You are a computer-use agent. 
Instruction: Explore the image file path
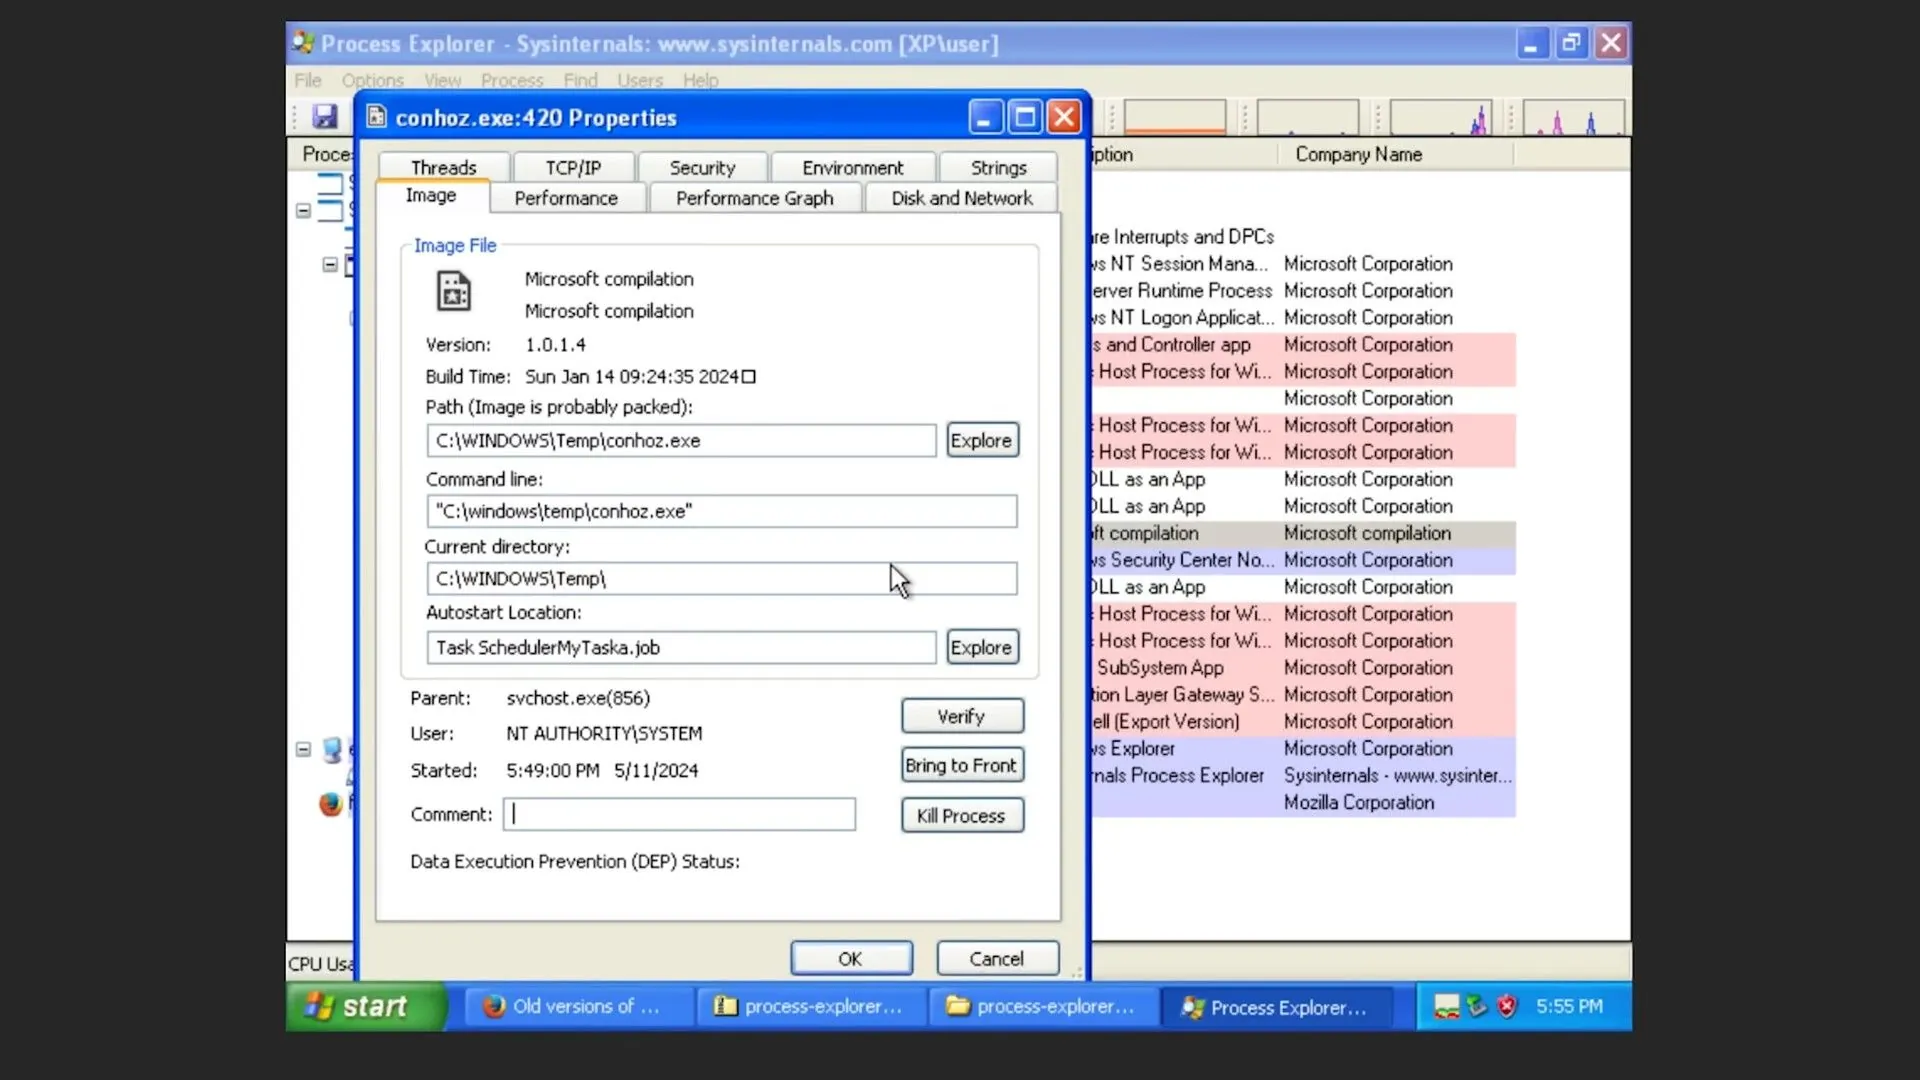coord(980,439)
